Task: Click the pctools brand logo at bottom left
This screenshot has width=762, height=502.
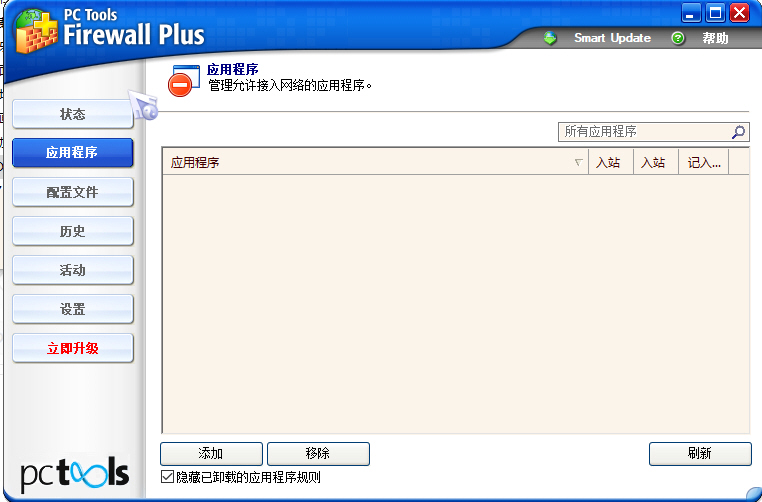Action: tap(74, 474)
